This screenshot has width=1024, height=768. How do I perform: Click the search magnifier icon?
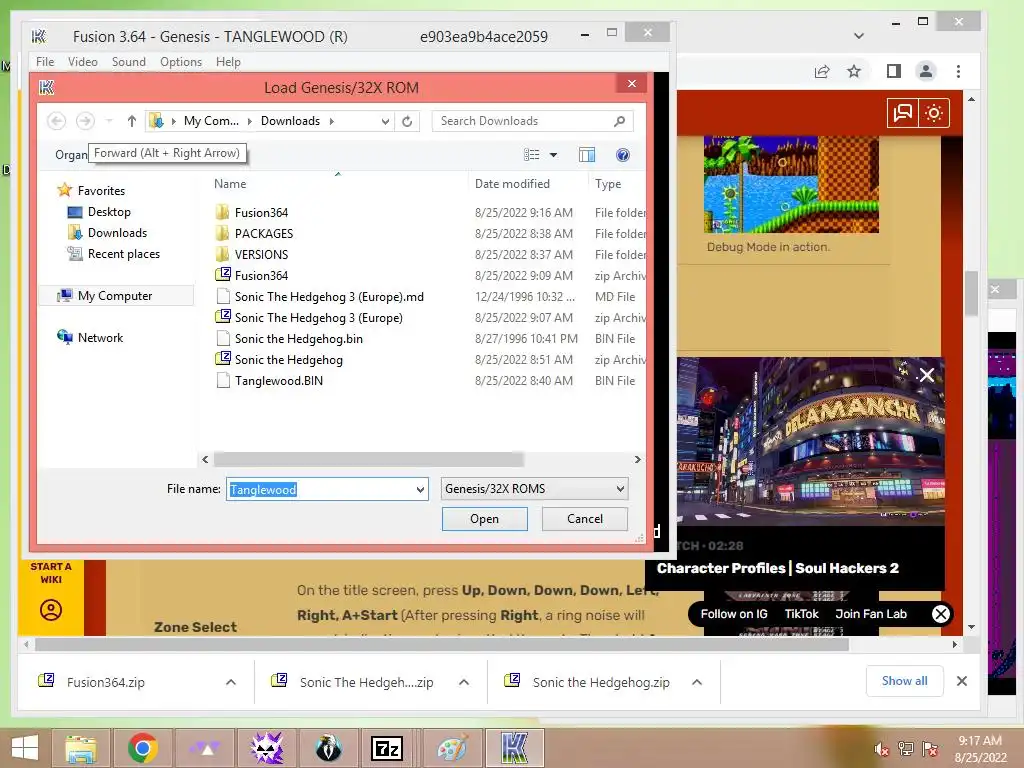619,121
